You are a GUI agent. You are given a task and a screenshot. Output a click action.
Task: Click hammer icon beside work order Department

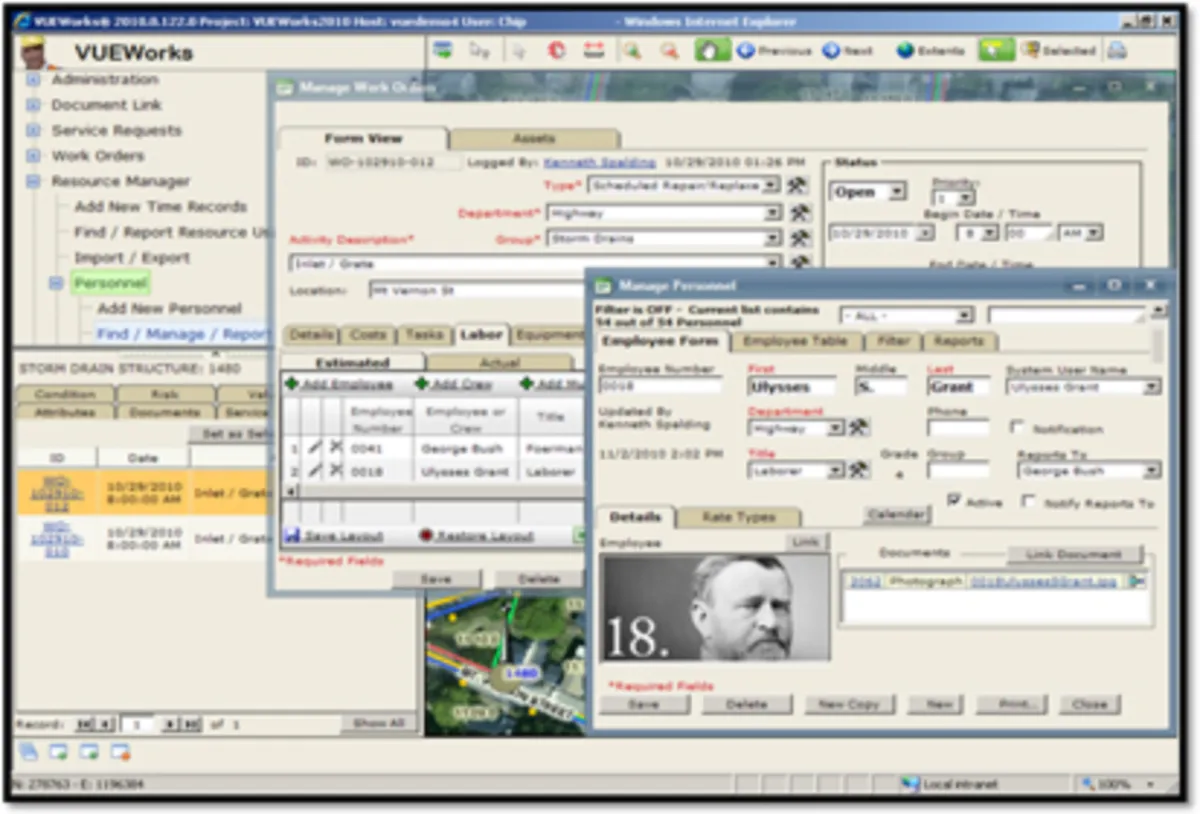pyautogui.click(x=799, y=213)
